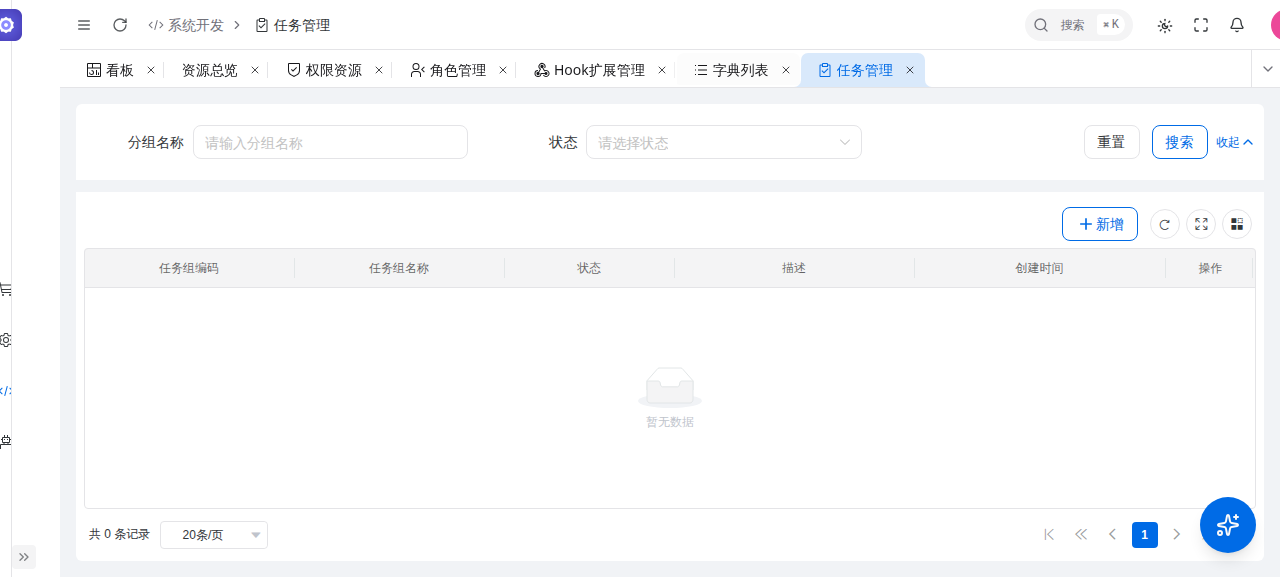Image resolution: width=1280 pixels, height=577 pixels.
Task: Click the 任务组名称 column header
Action: point(399,268)
